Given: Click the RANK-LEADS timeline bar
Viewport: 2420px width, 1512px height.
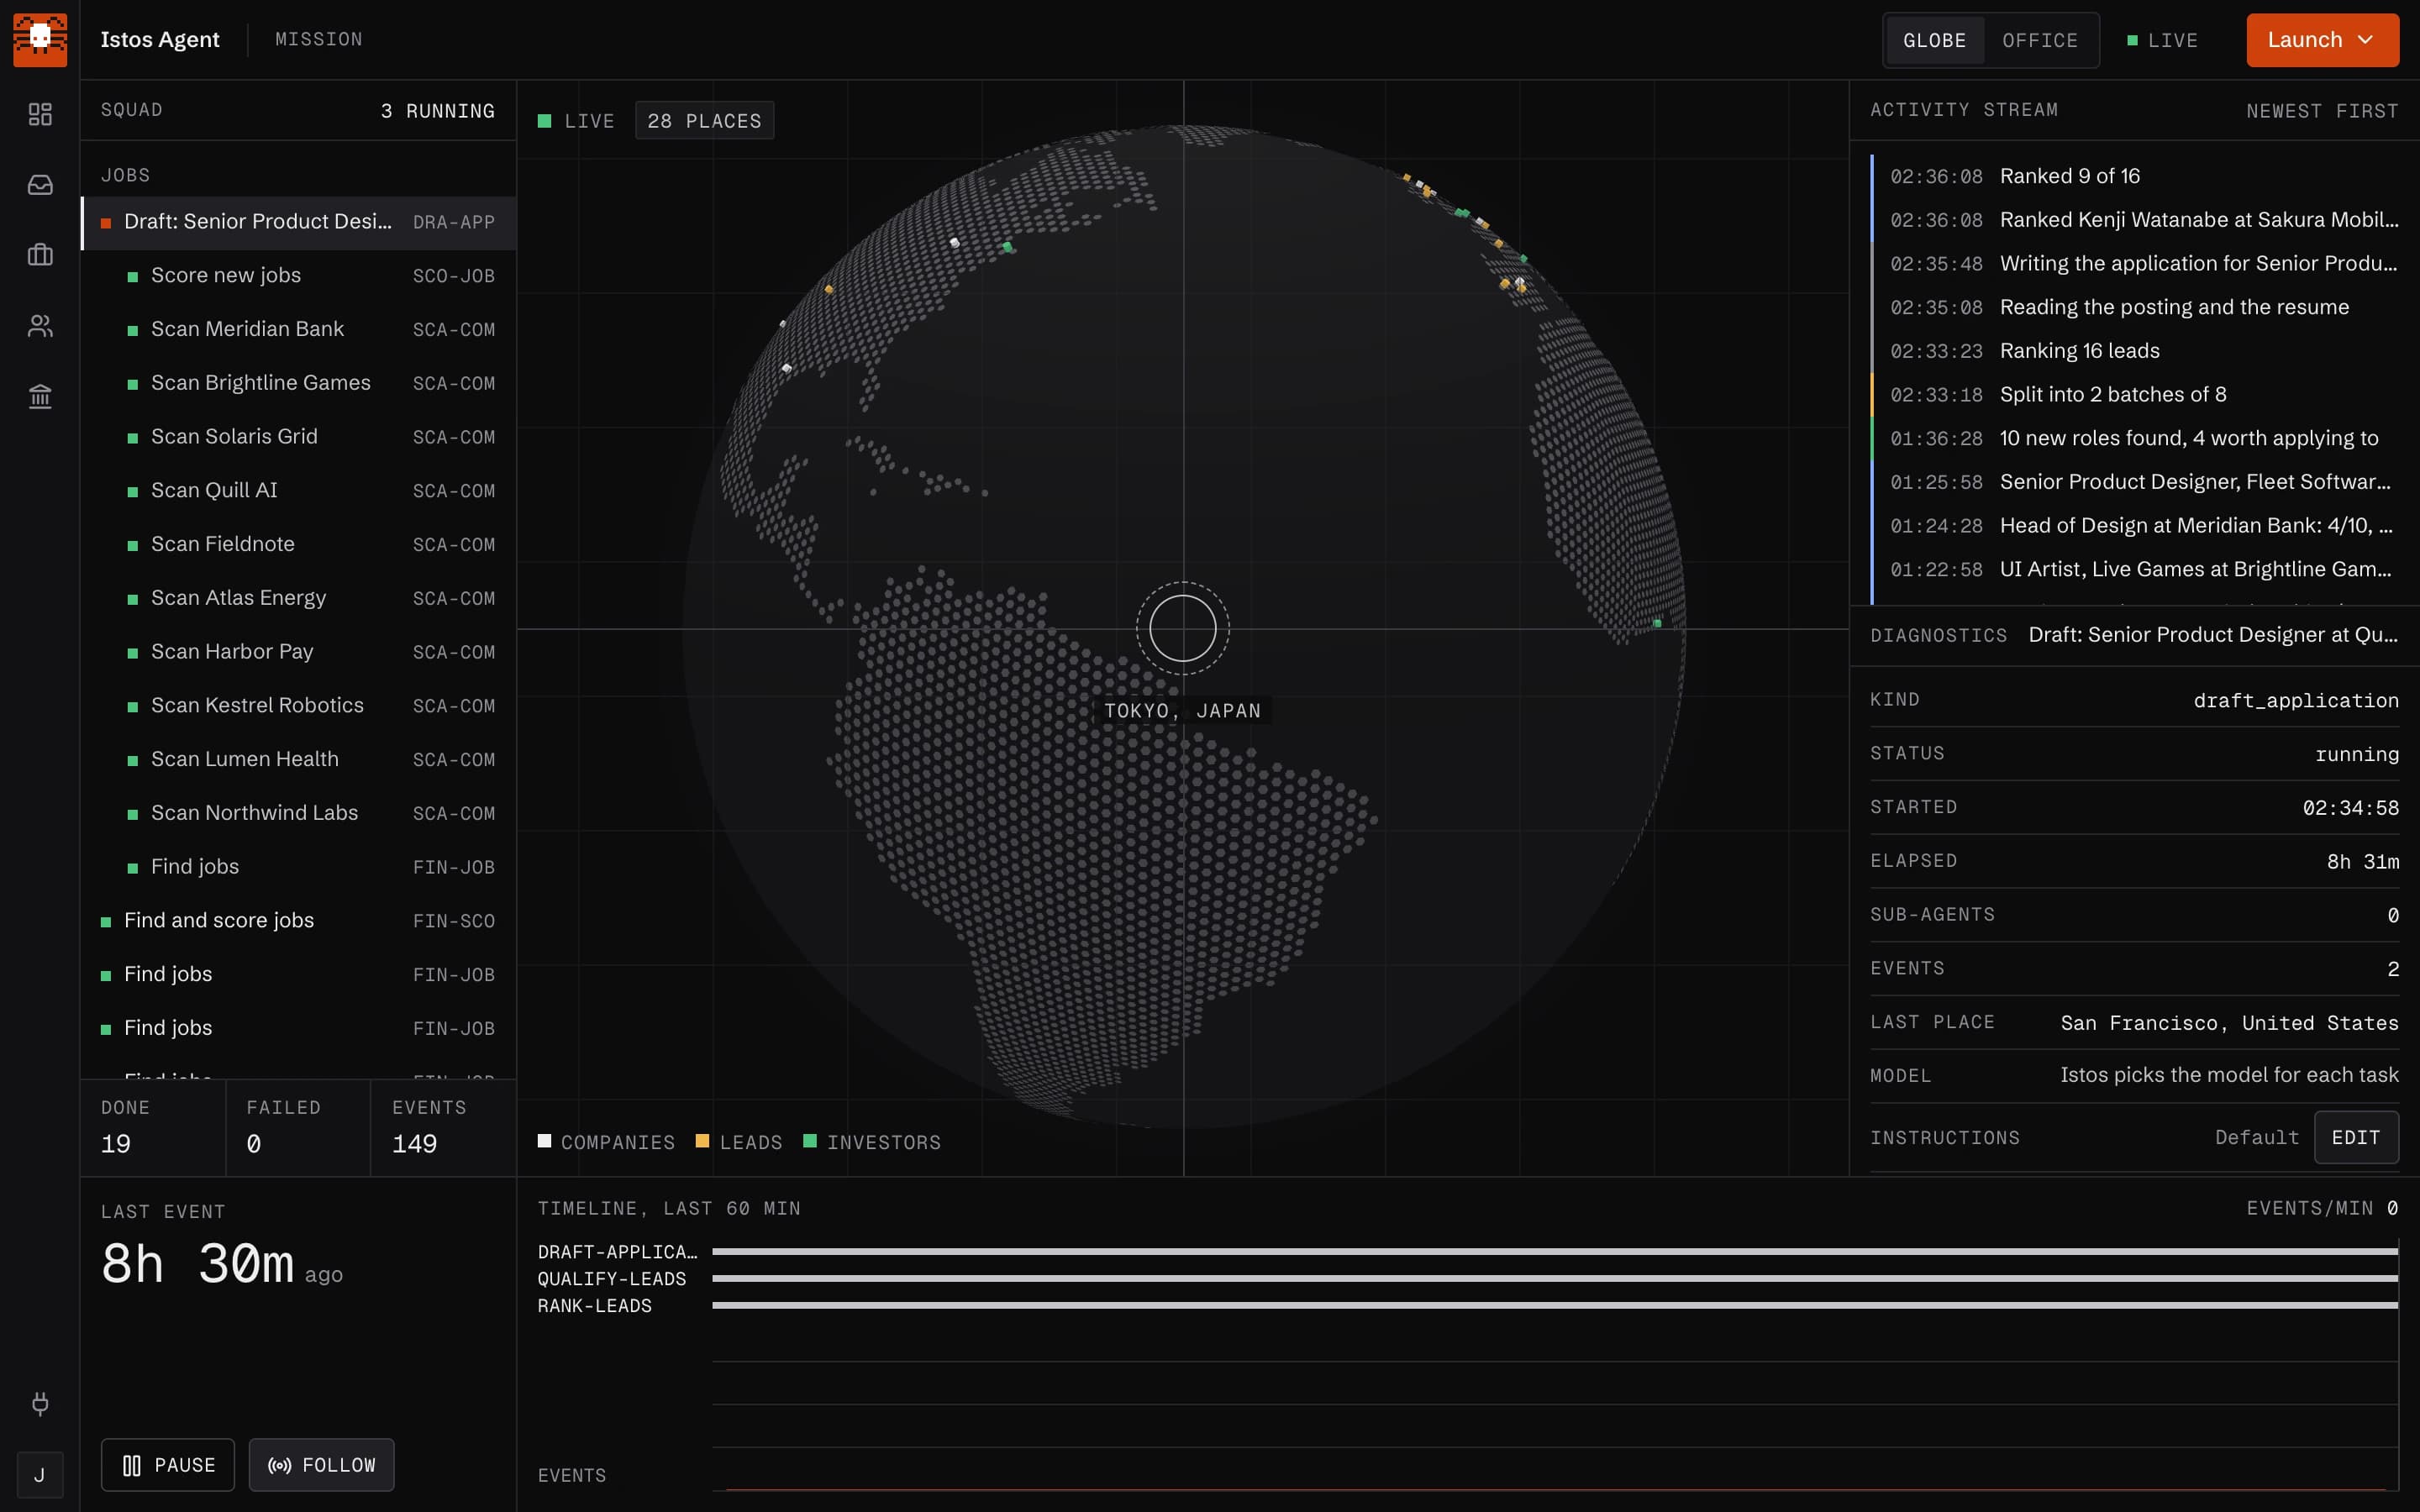Looking at the screenshot, I should click(1555, 1306).
